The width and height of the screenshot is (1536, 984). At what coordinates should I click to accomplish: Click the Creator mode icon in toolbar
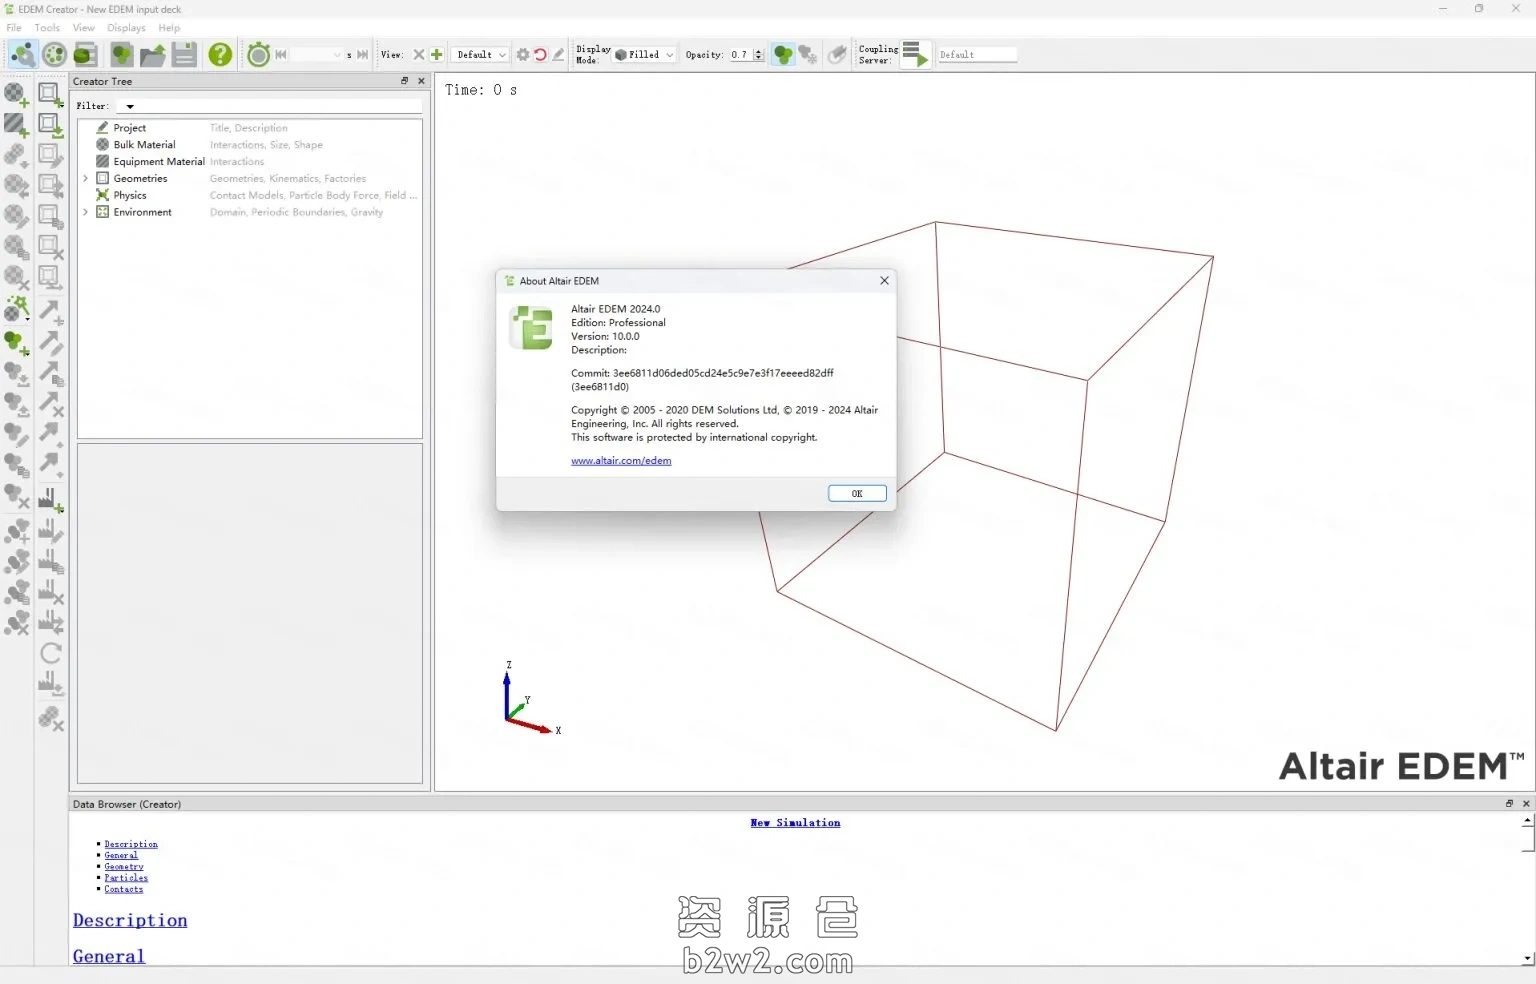click(x=22, y=55)
